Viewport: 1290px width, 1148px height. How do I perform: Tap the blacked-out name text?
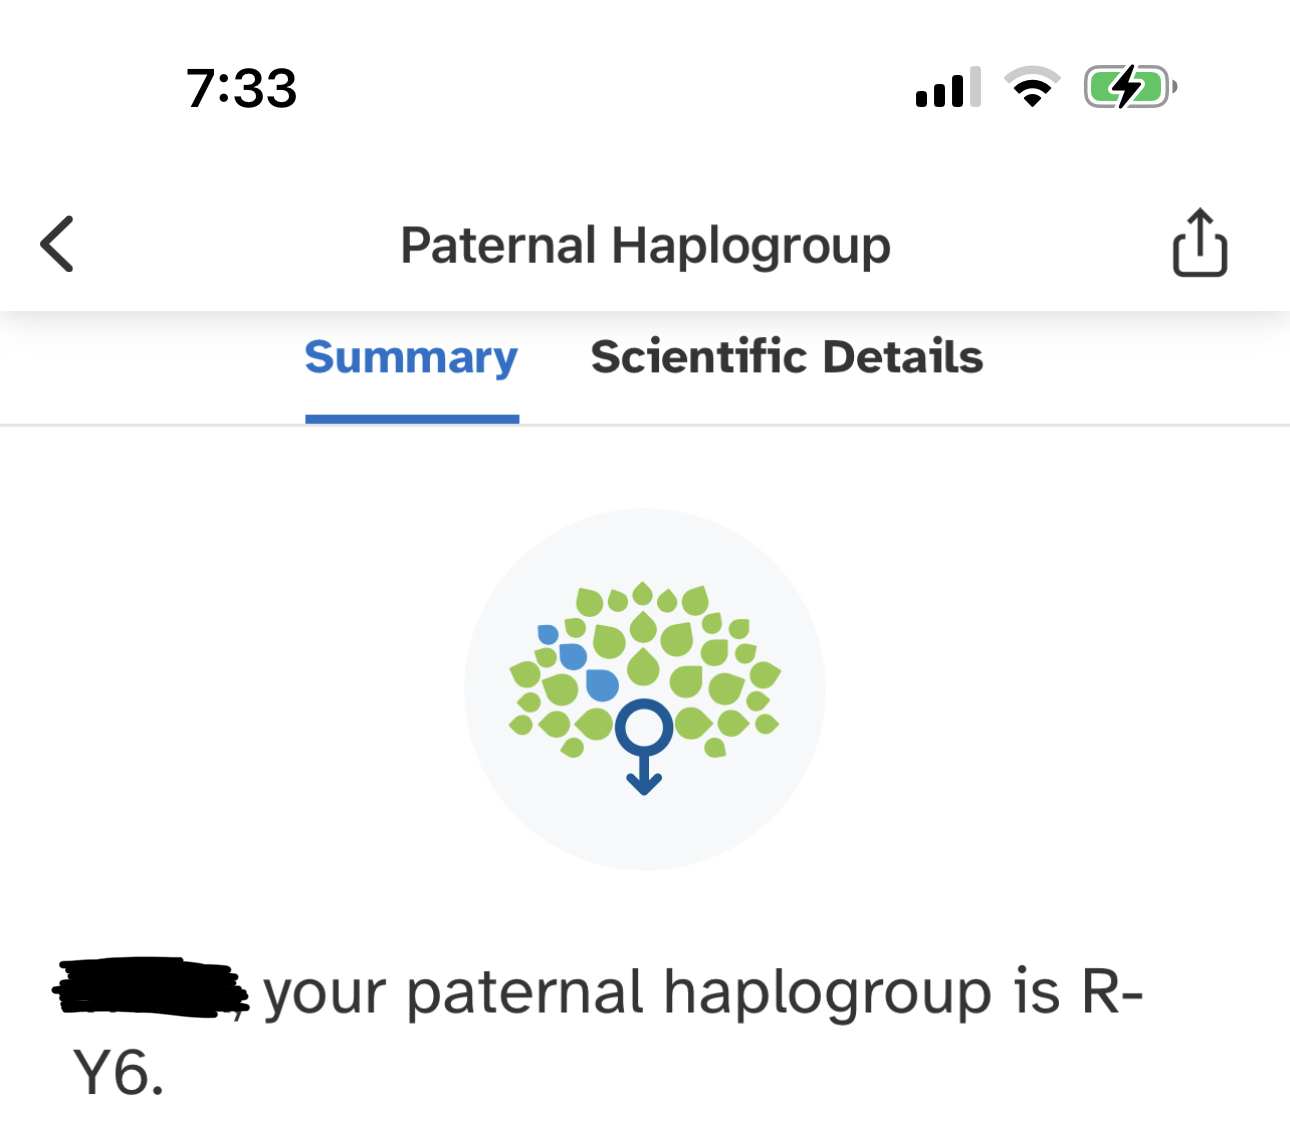click(150, 988)
